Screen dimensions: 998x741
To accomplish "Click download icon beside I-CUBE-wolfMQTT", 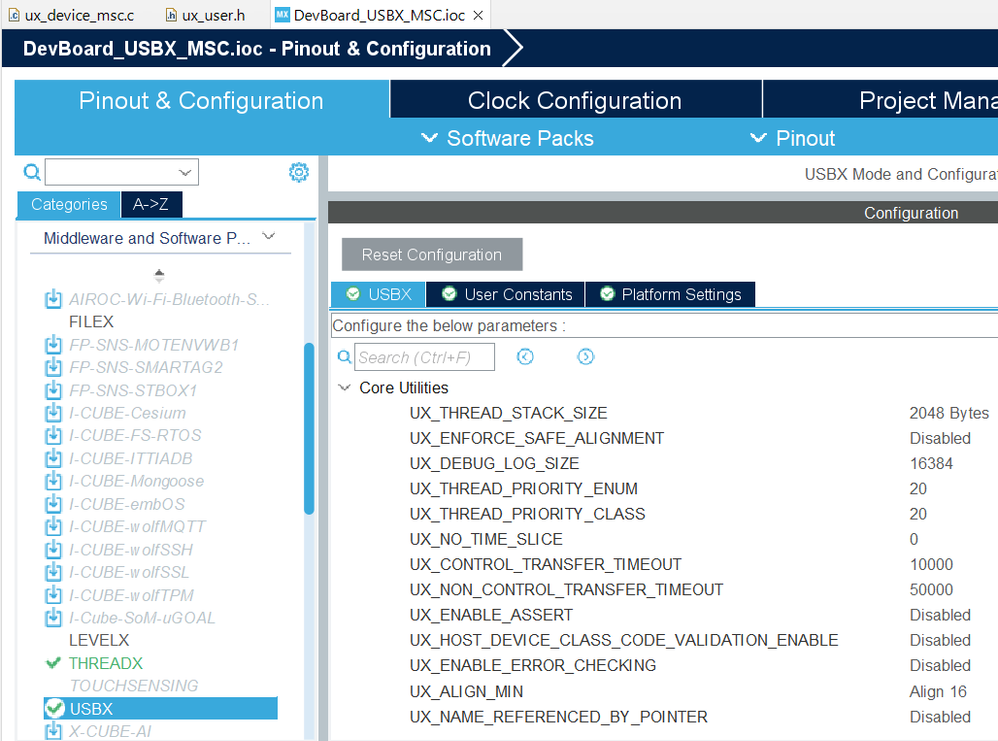I will tap(53, 526).
